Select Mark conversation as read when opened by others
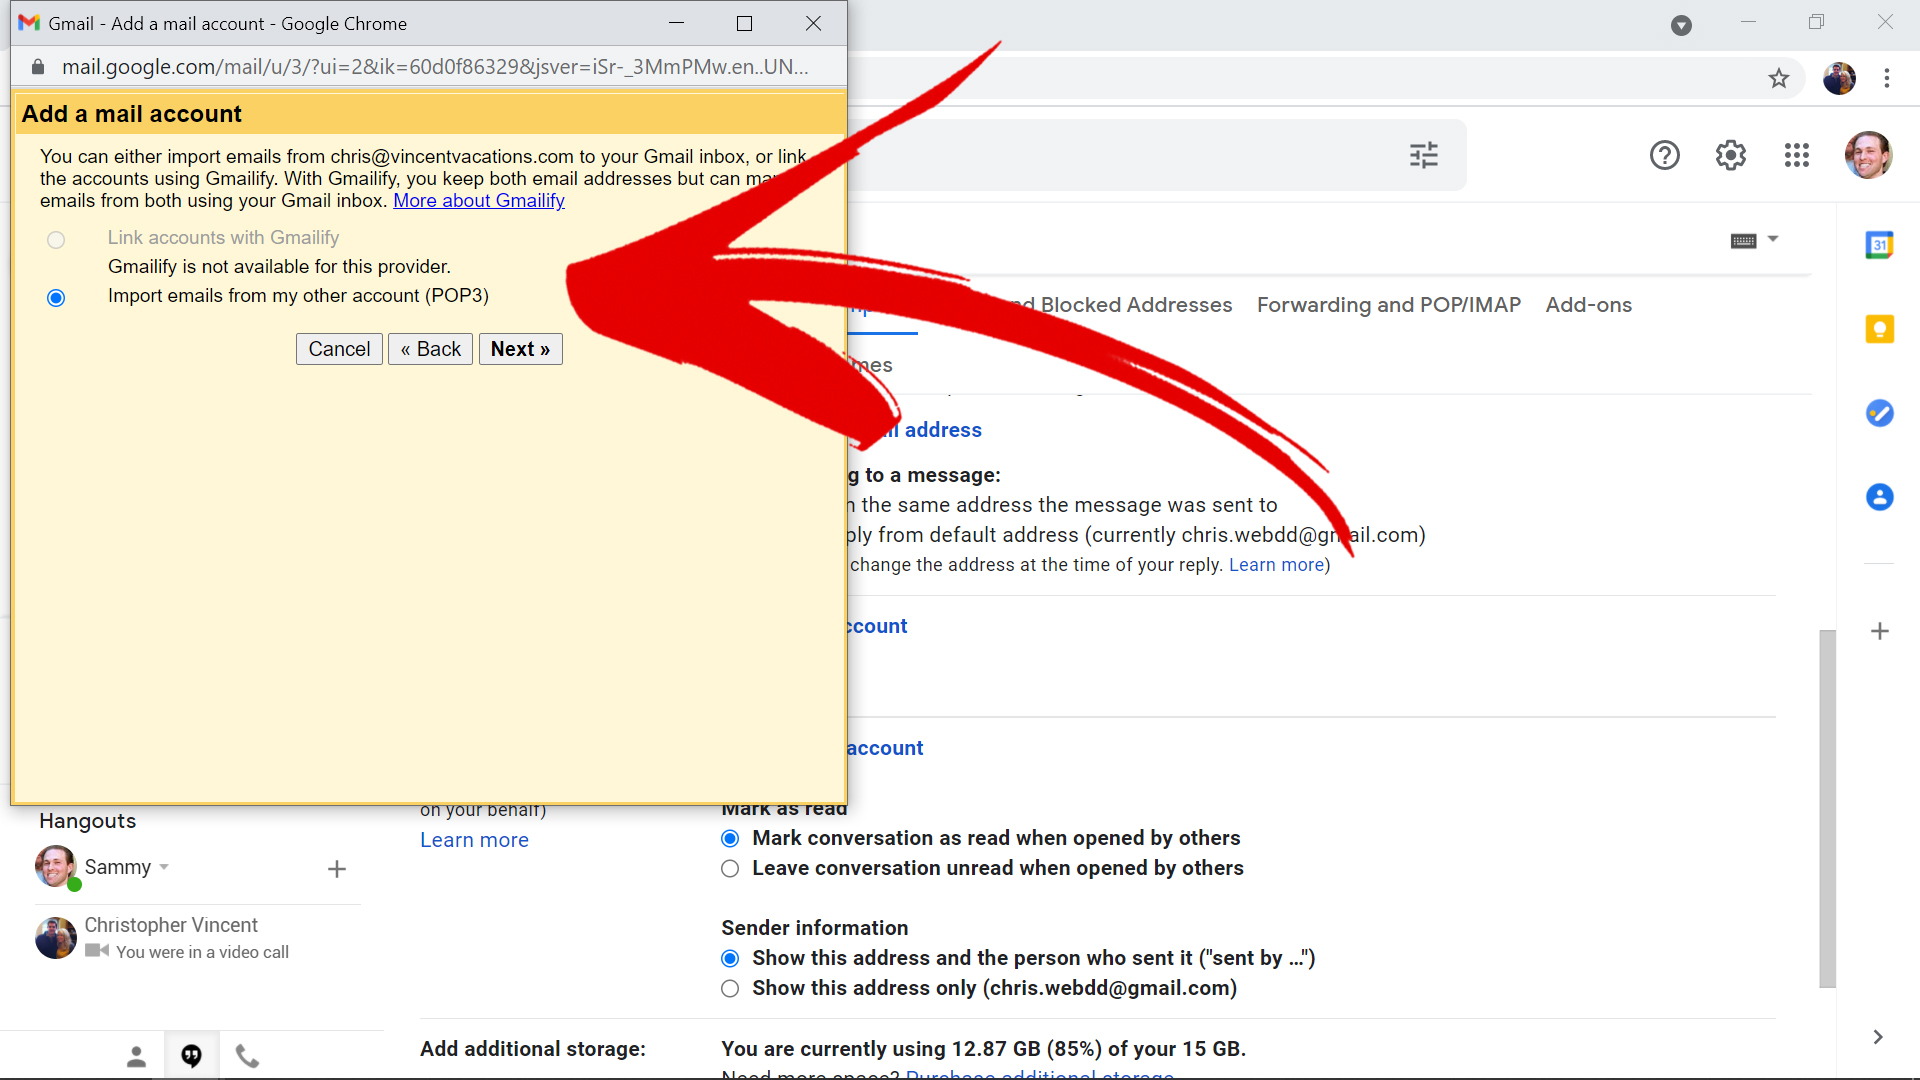Viewport: 1920px width, 1080px height. click(730, 839)
